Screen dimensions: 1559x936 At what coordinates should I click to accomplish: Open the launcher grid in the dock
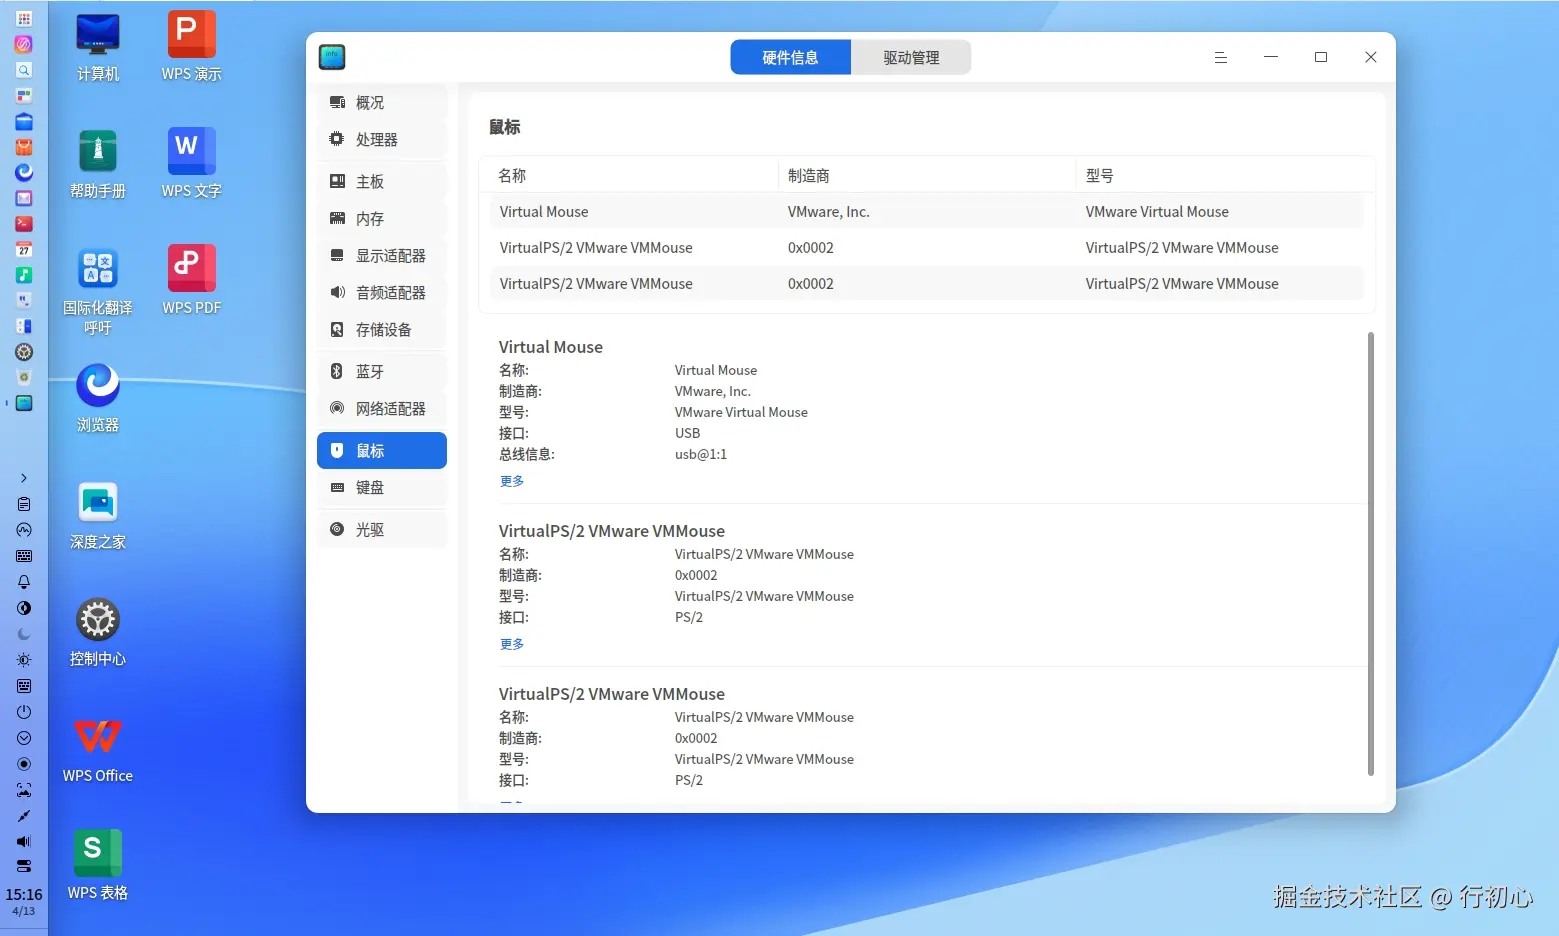[x=24, y=18]
